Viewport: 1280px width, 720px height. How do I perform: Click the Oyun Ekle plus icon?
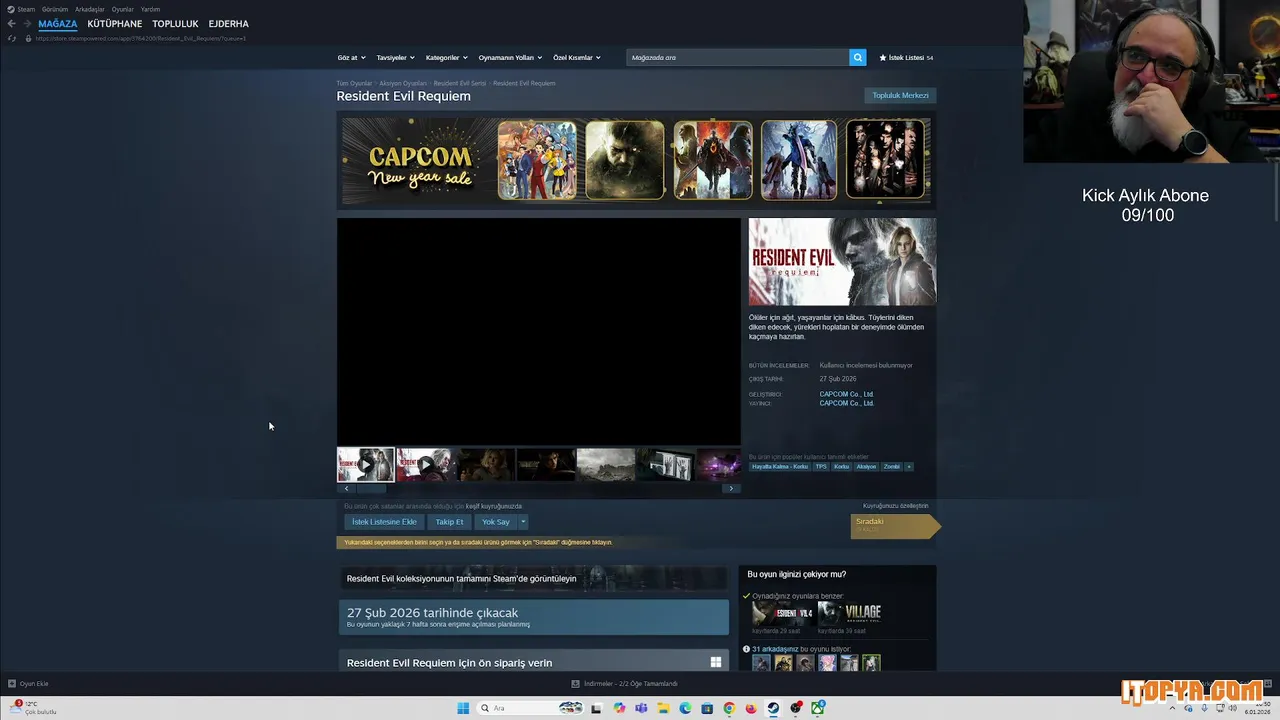coord(12,684)
